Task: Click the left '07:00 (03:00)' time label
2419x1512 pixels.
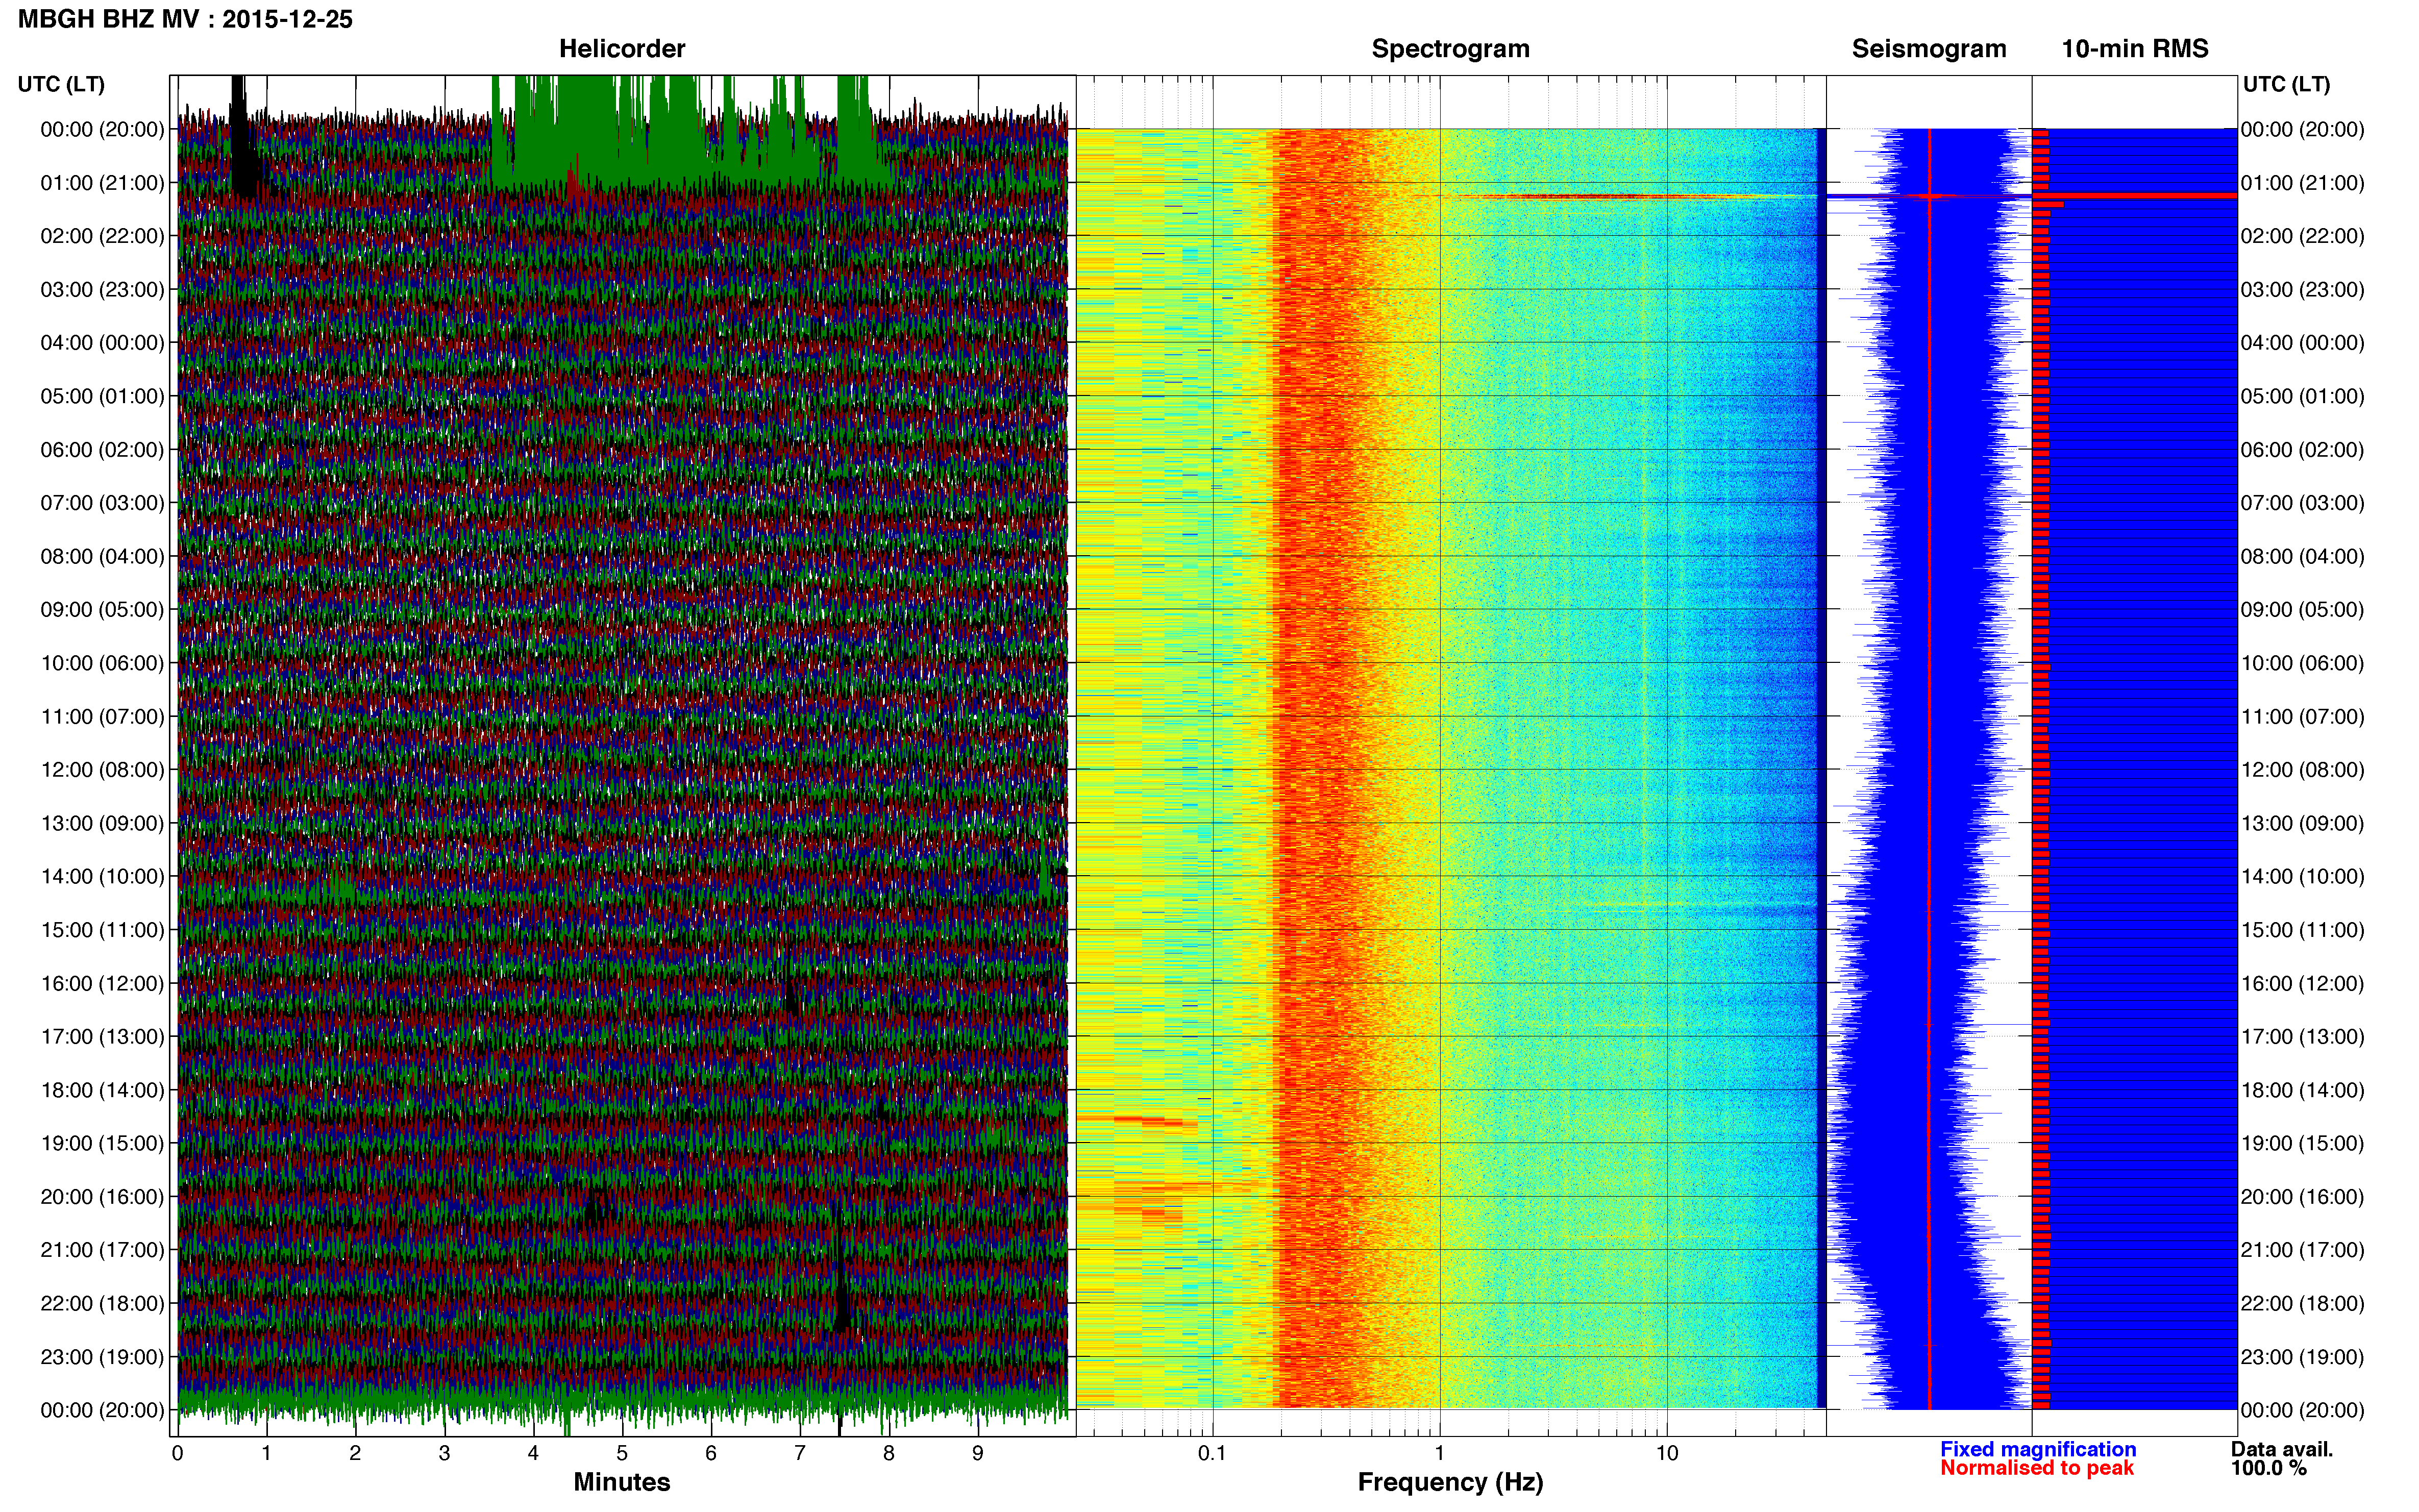Action: 102,503
